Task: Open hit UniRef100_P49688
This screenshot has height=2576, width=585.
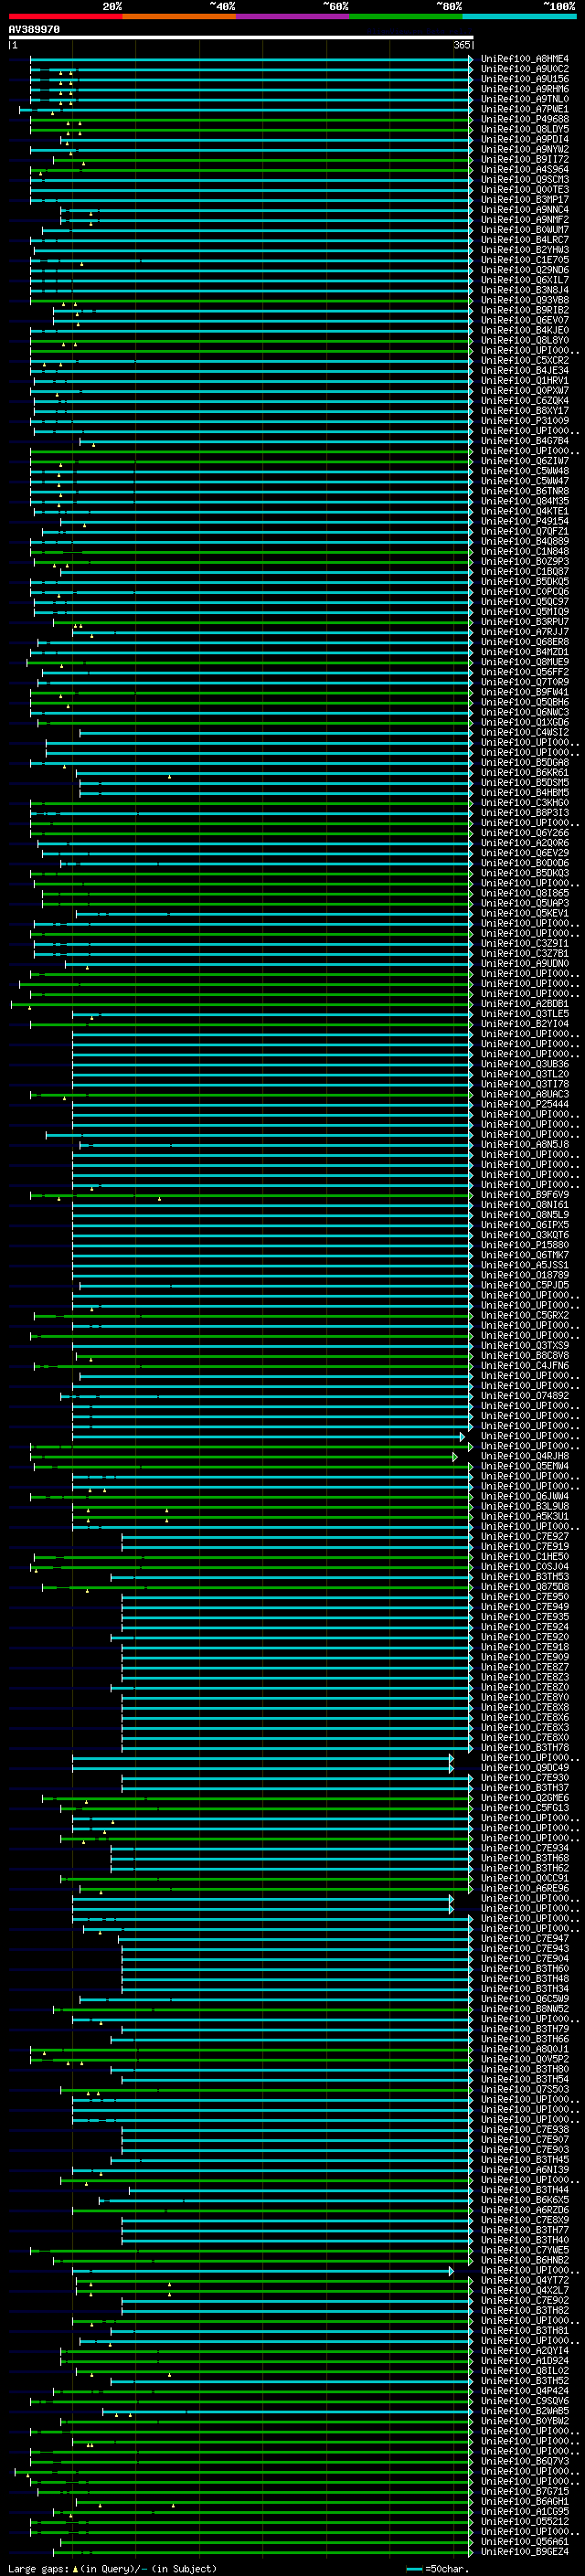Action: pyautogui.click(x=524, y=119)
